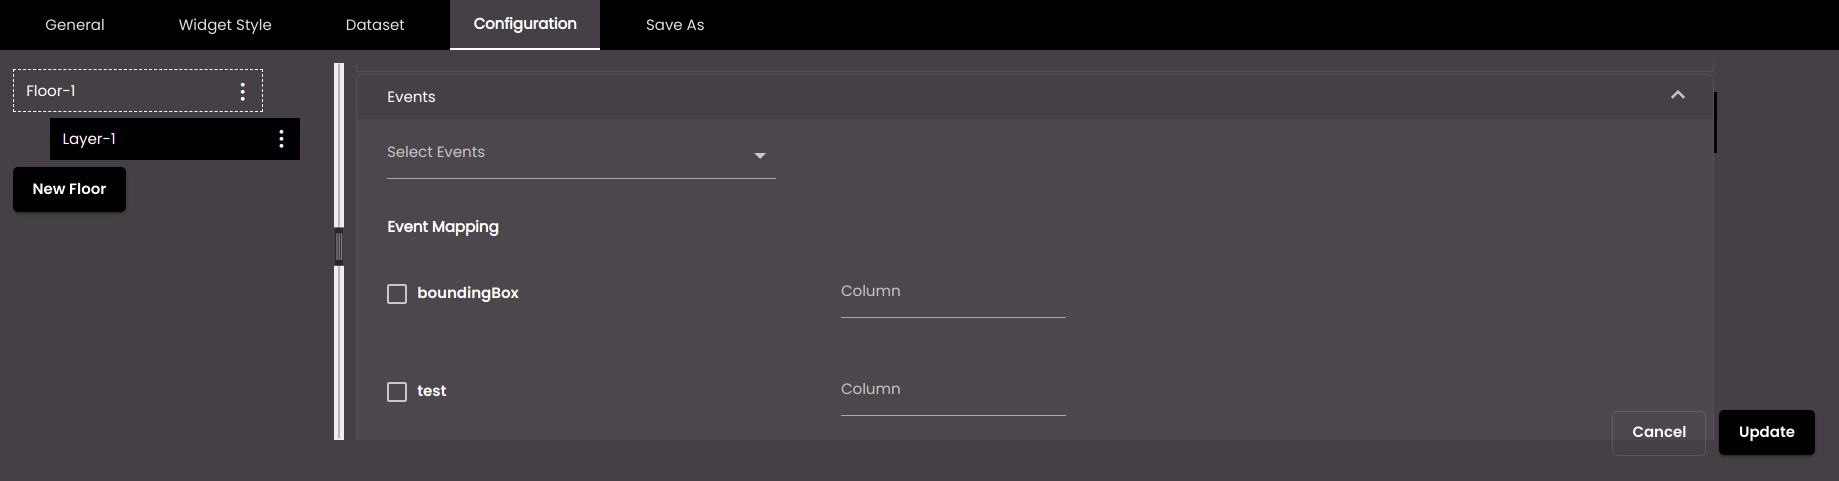
Task: Click the configuration panel vertical scrollbar
Action: tap(1715, 123)
